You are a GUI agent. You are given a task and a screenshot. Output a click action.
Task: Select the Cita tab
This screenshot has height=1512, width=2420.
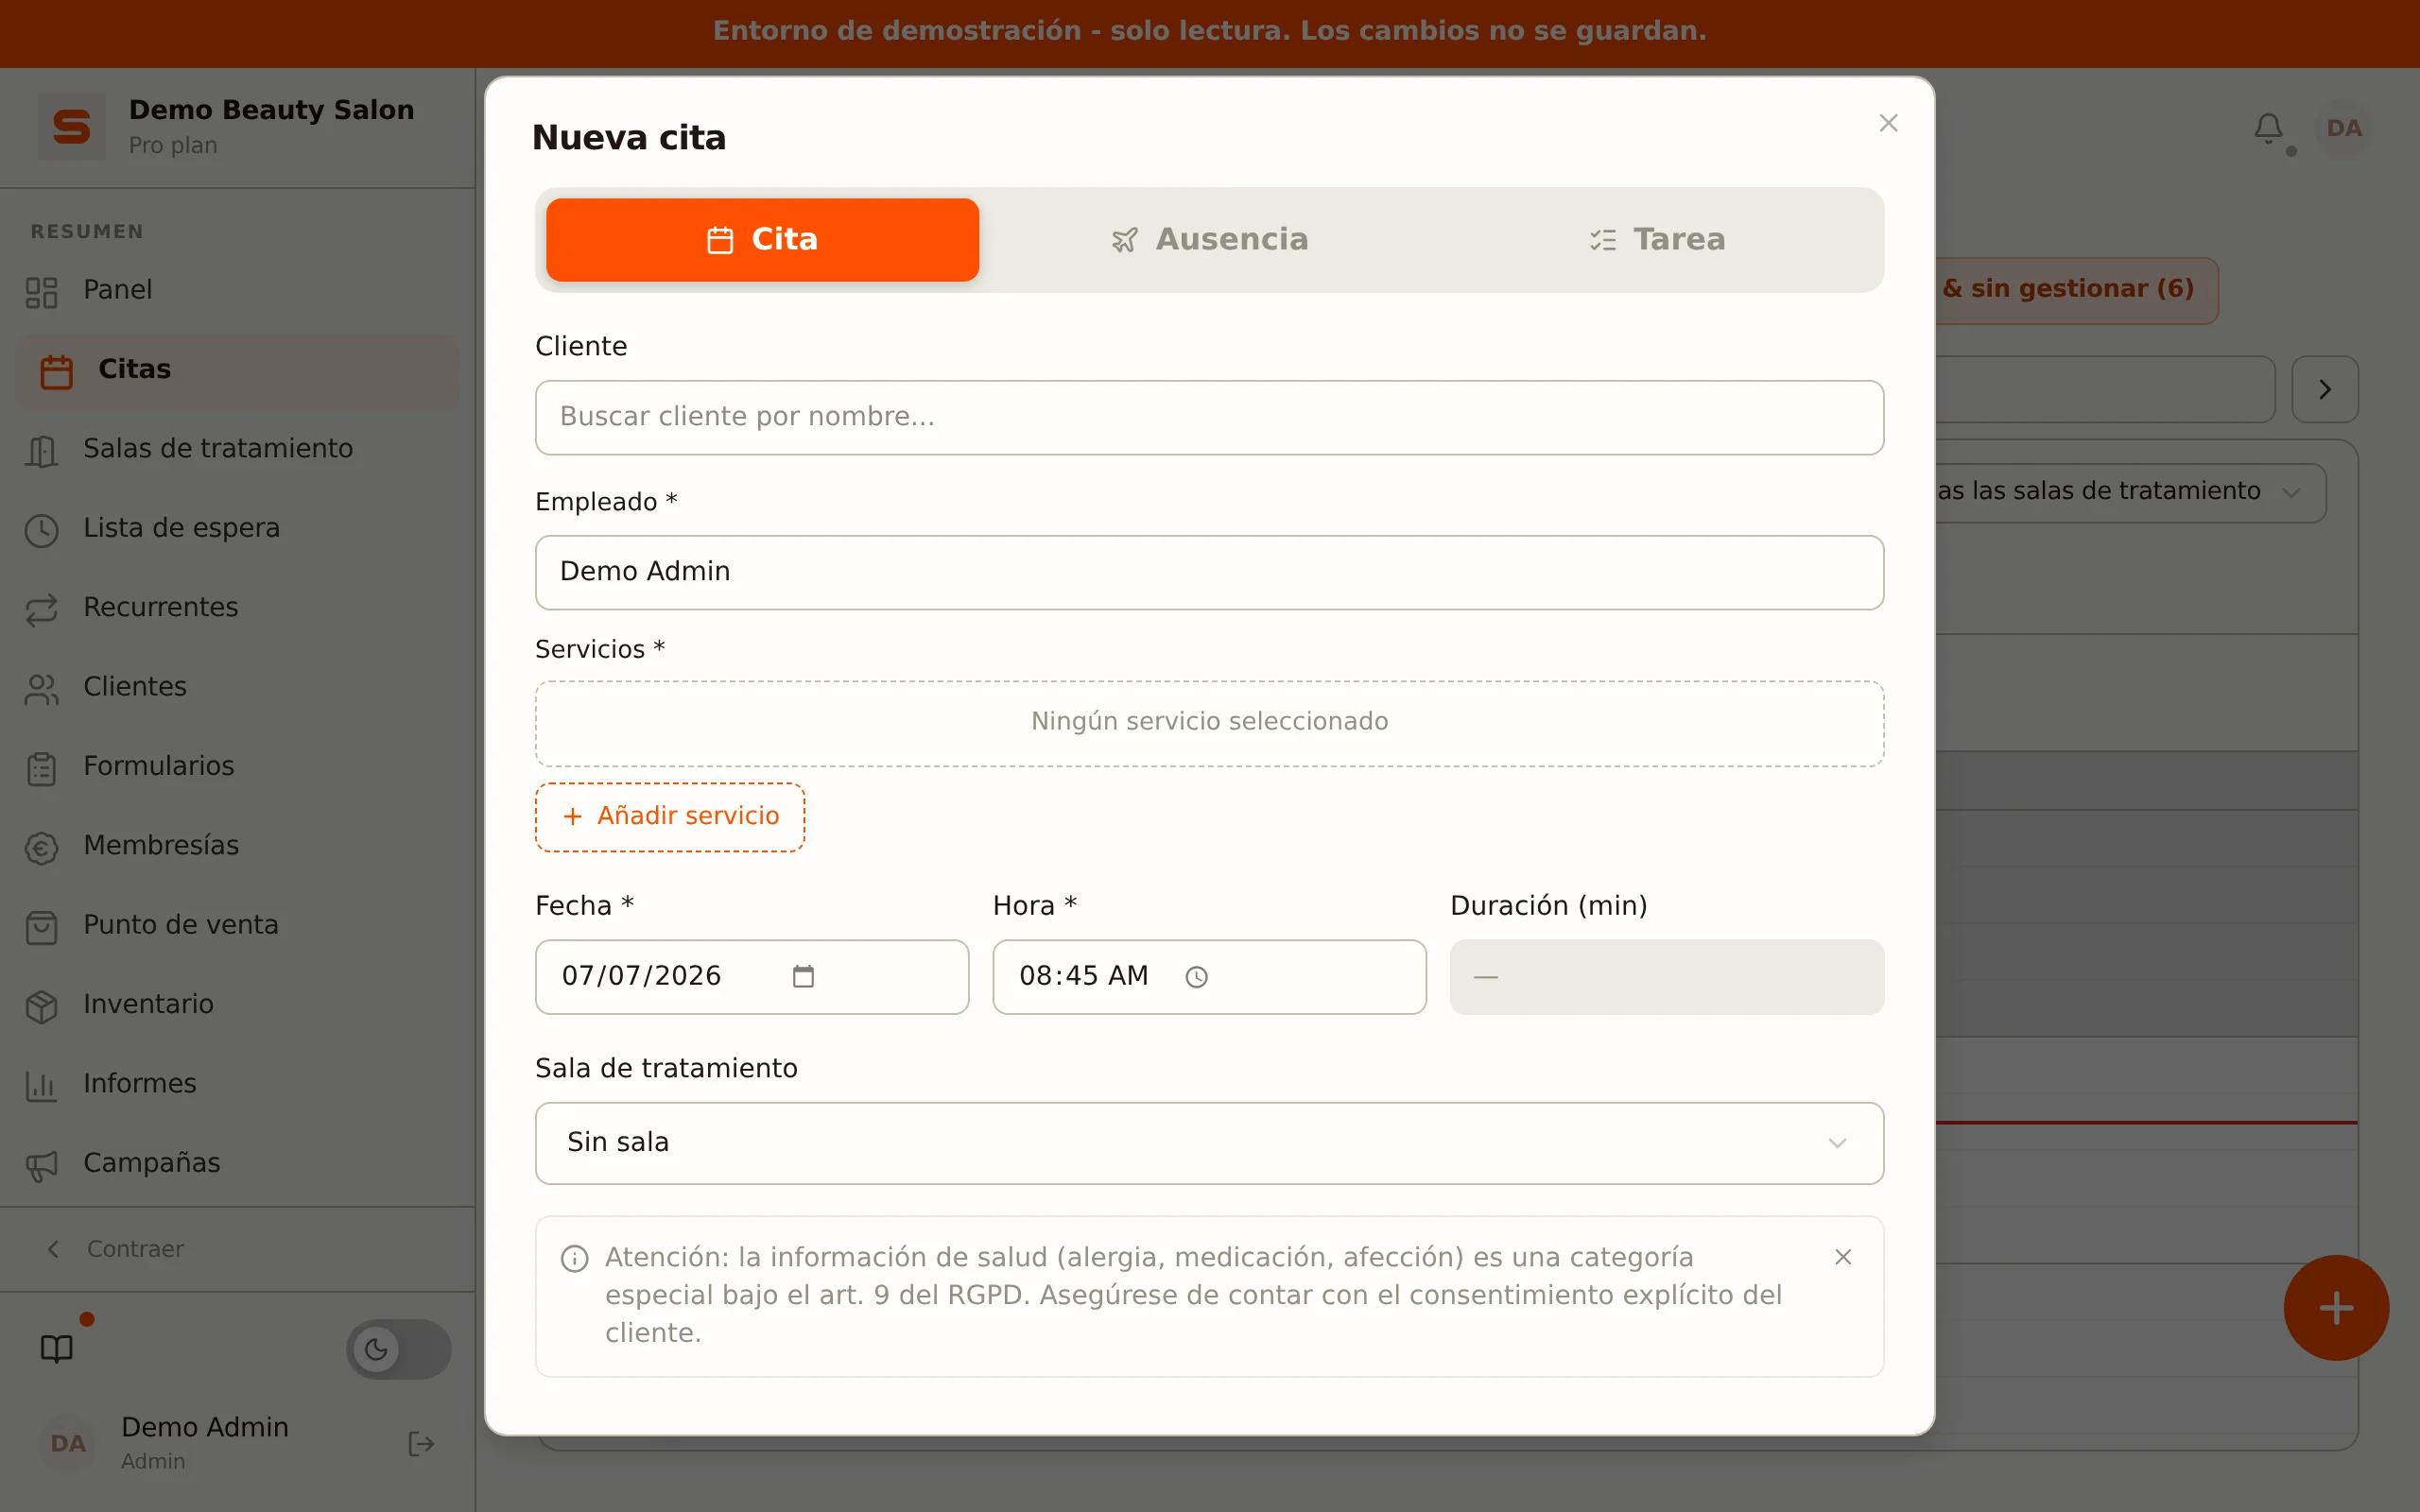(762, 240)
